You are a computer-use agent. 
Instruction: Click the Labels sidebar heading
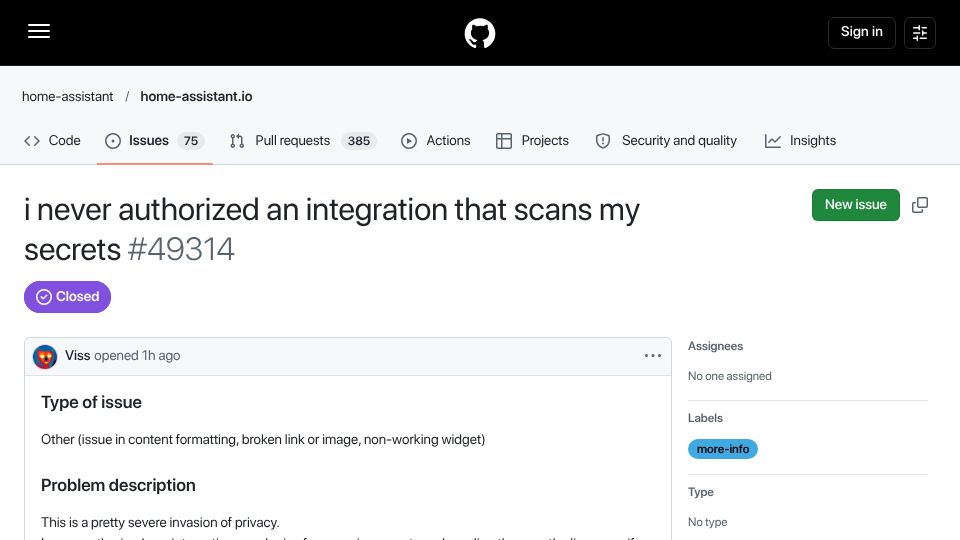705,418
